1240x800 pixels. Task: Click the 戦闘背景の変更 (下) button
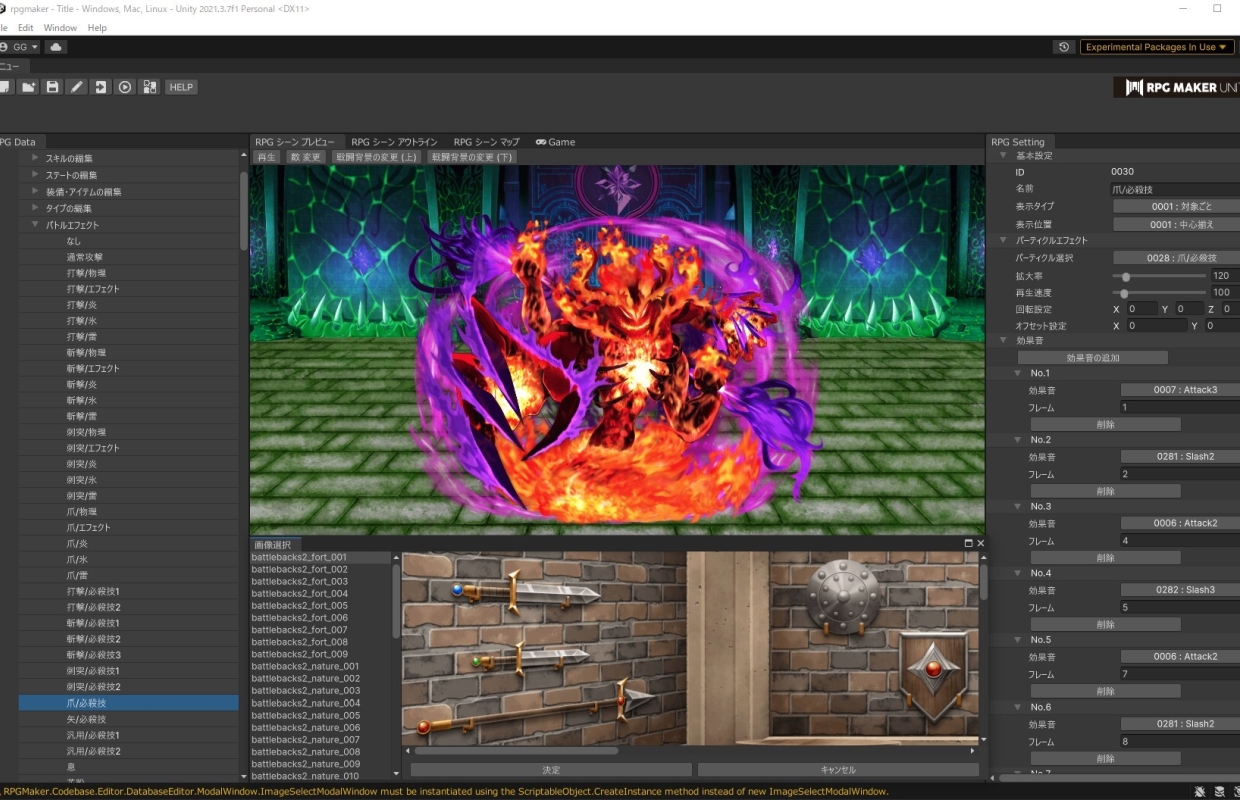[x=472, y=157]
